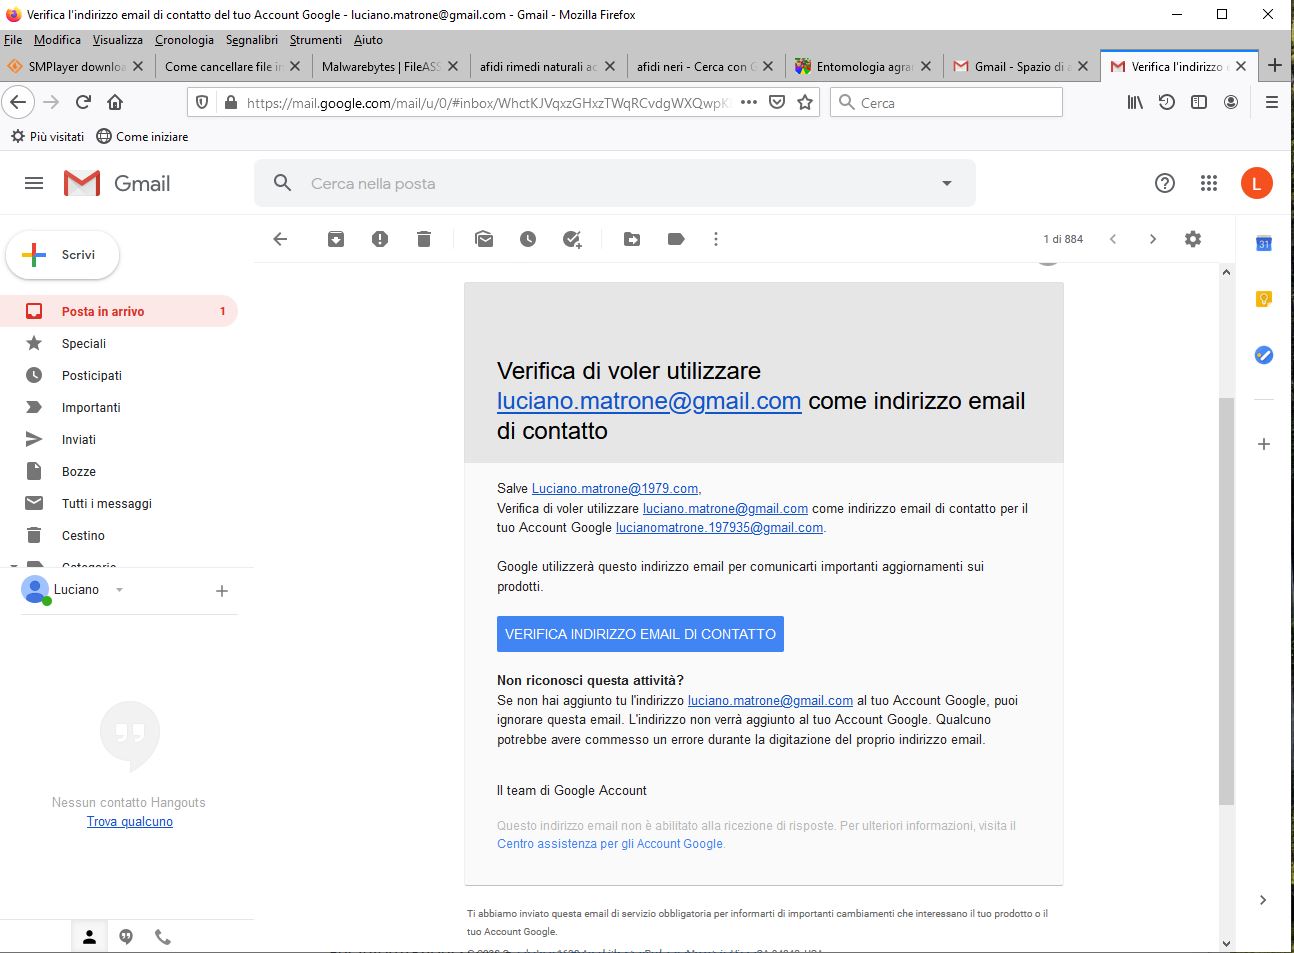Move email using the folder arrow icon
1294x953 pixels.
632,239
